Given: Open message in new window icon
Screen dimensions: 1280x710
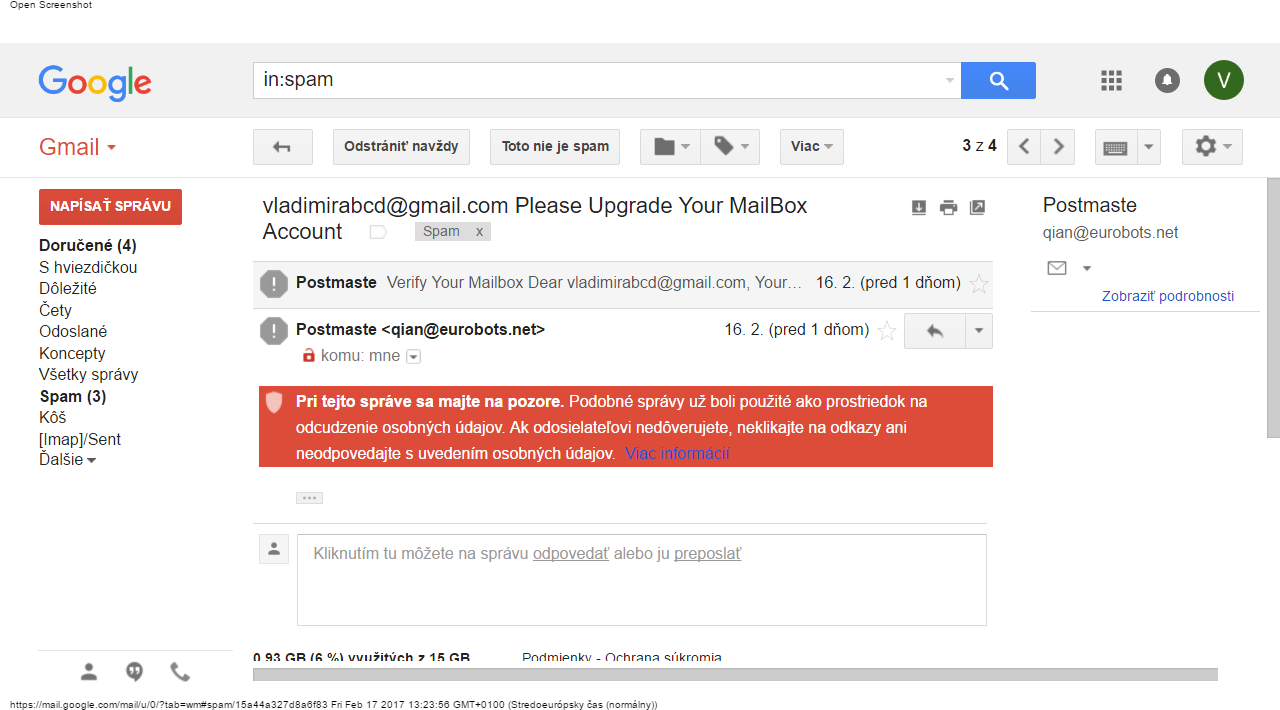Looking at the screenshot, I should pyautogui.click(x=978, y=207).
